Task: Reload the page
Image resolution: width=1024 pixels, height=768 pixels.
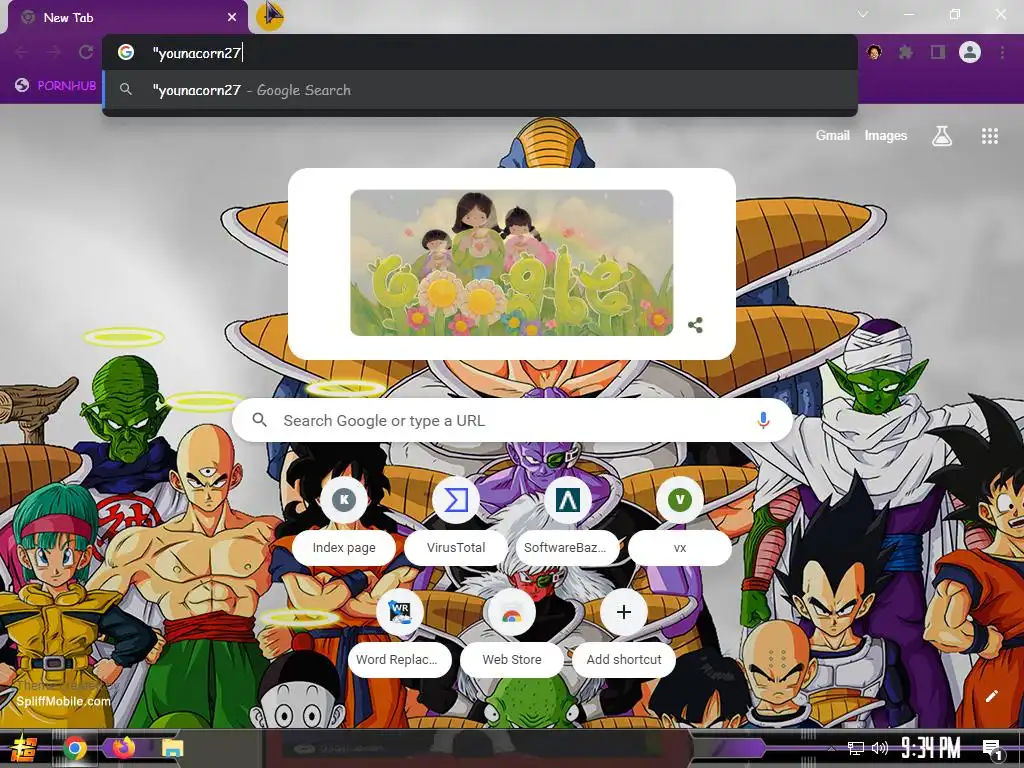Action: 86,52
